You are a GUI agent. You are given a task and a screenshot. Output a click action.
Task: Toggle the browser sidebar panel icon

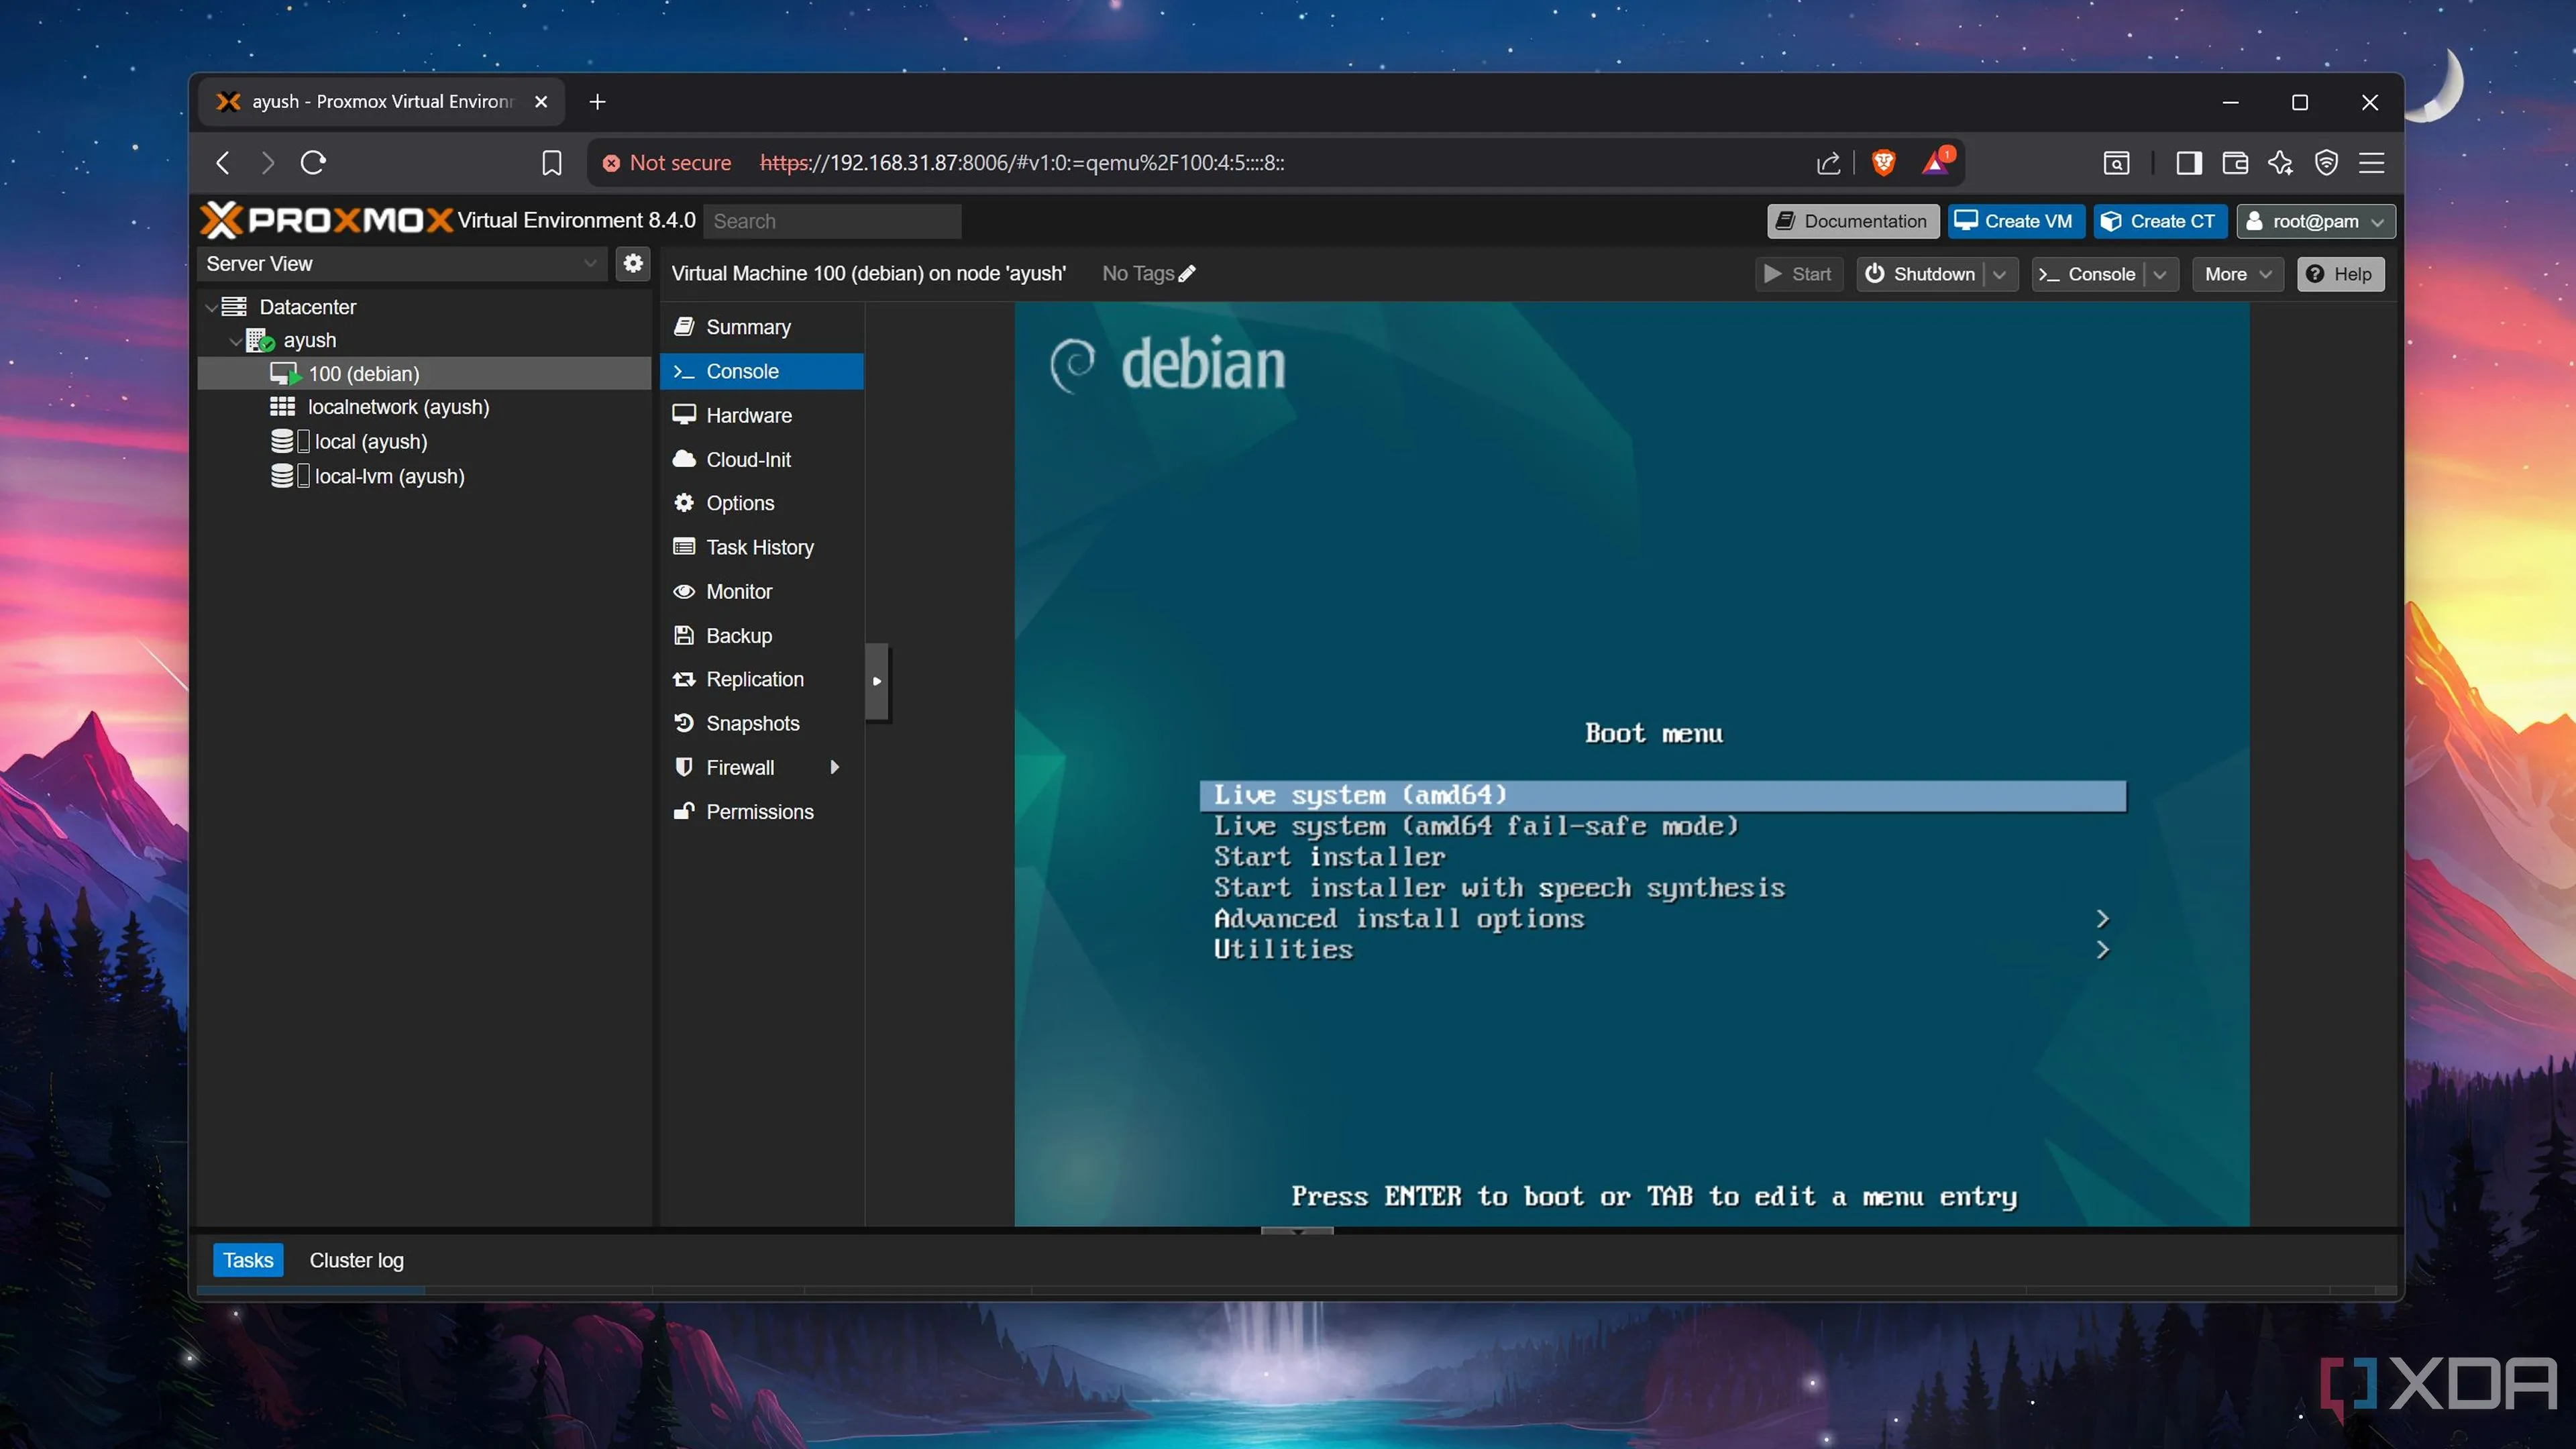[x=2188, y=163]
